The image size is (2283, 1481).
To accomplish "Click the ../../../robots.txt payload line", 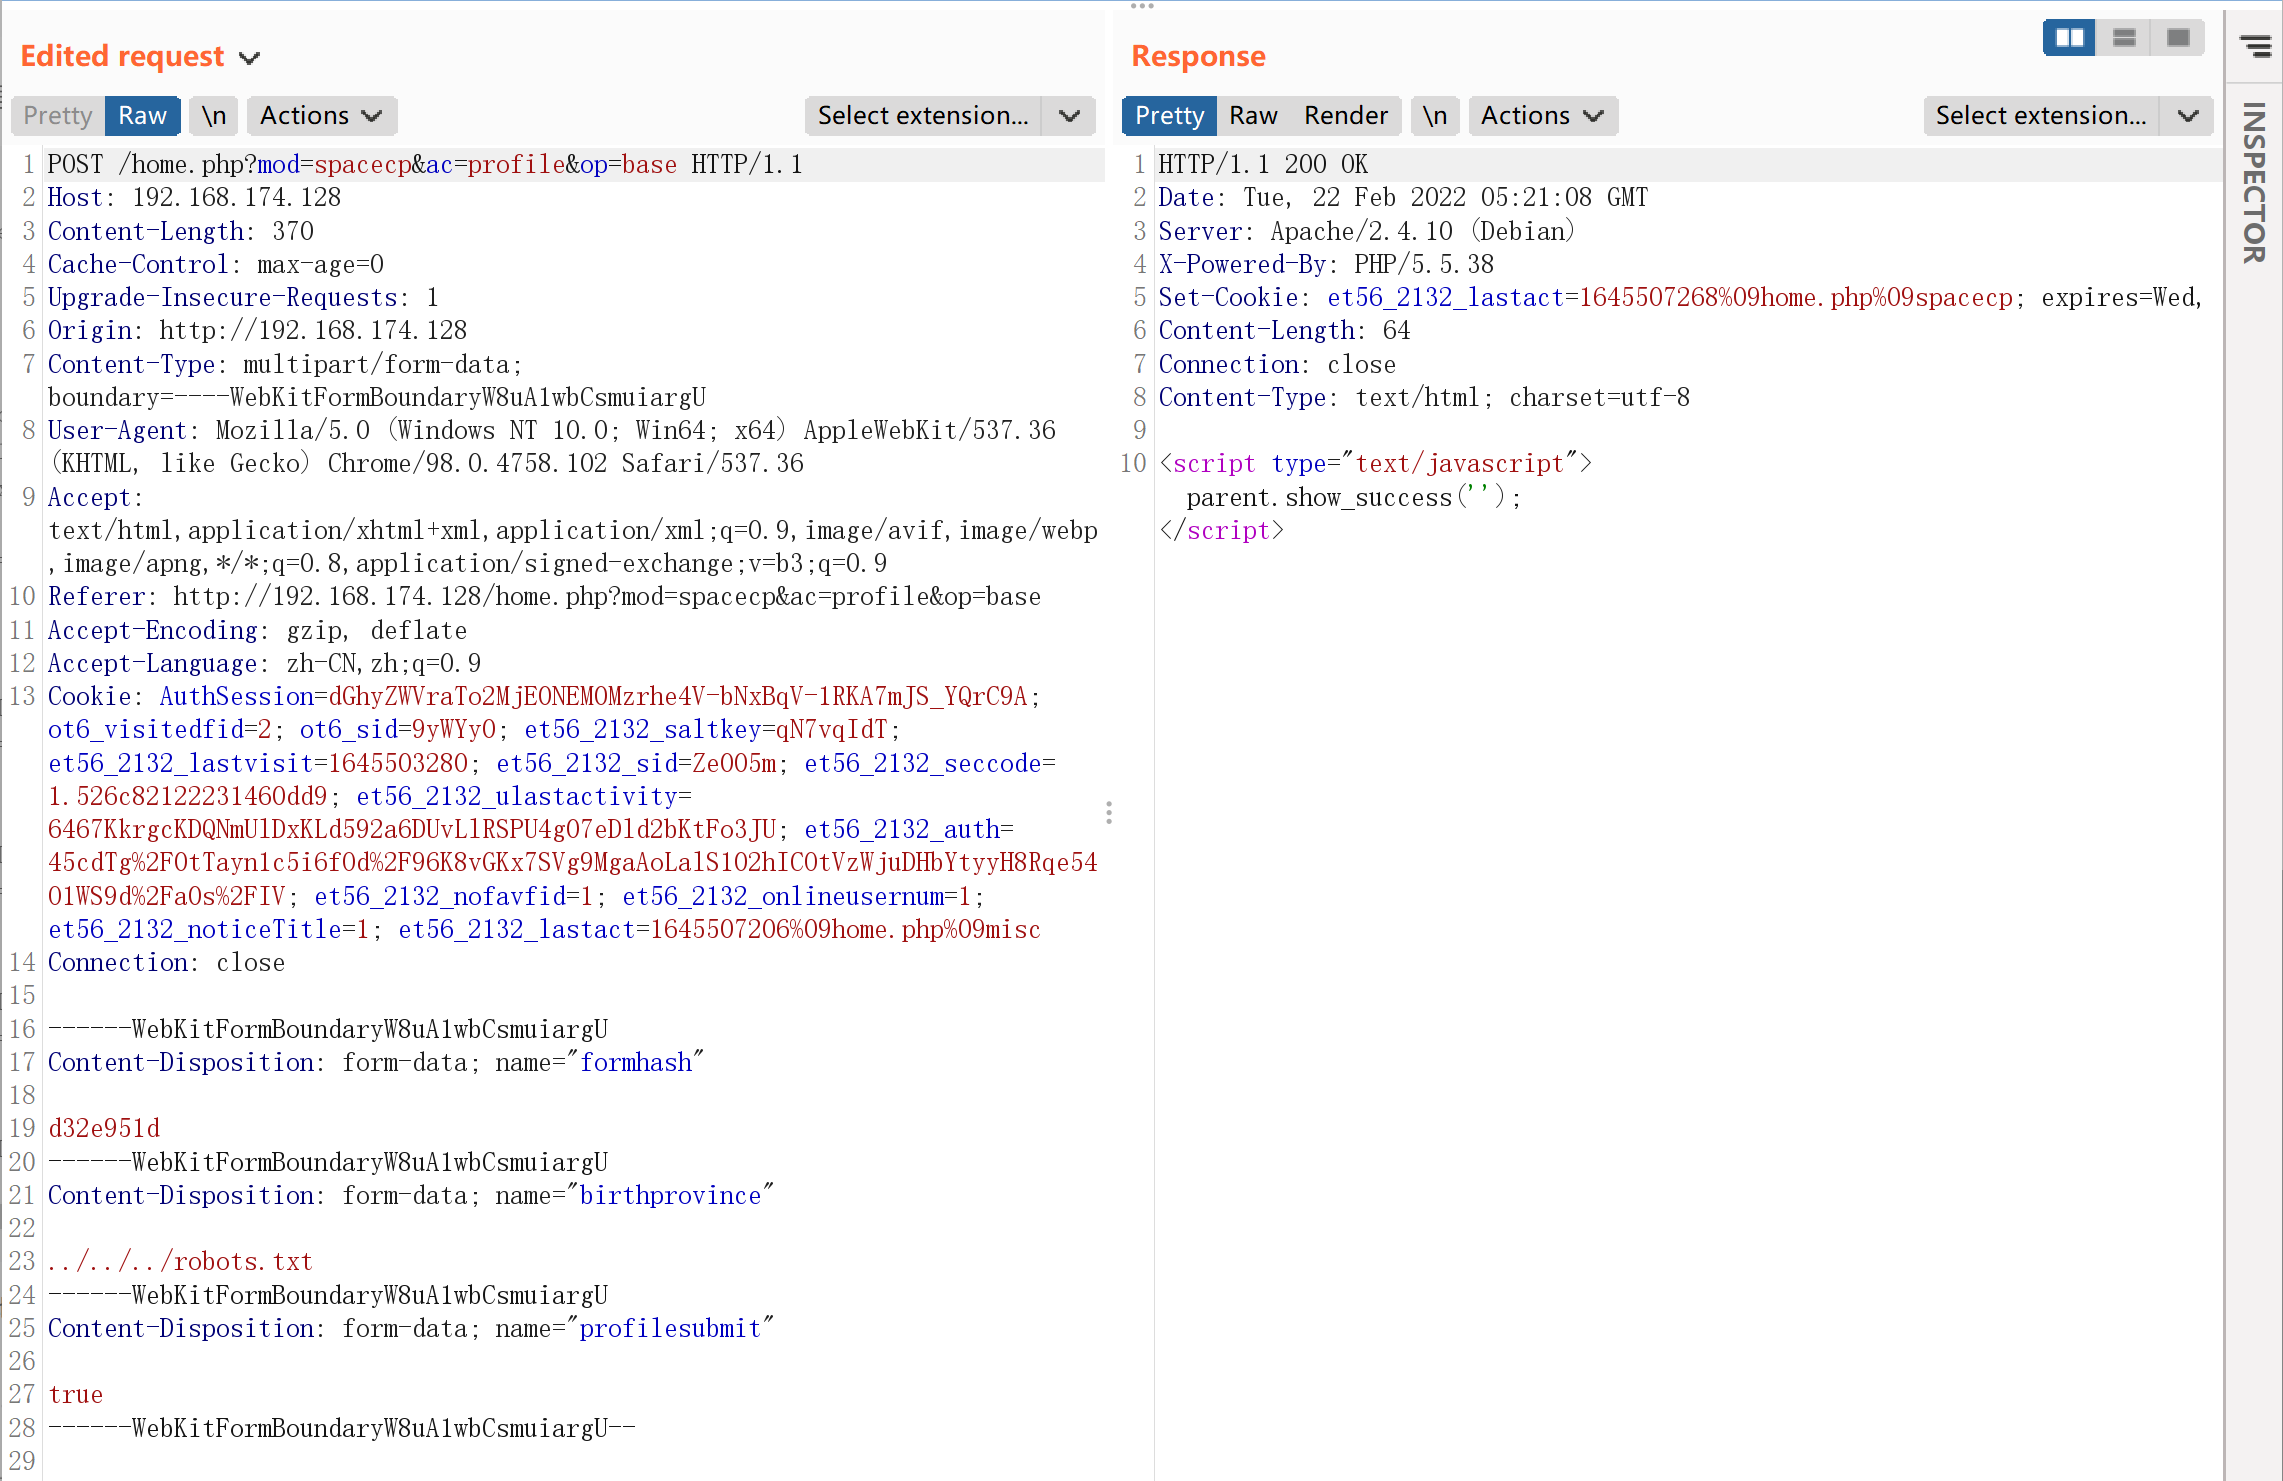I will pos(180,1262).
